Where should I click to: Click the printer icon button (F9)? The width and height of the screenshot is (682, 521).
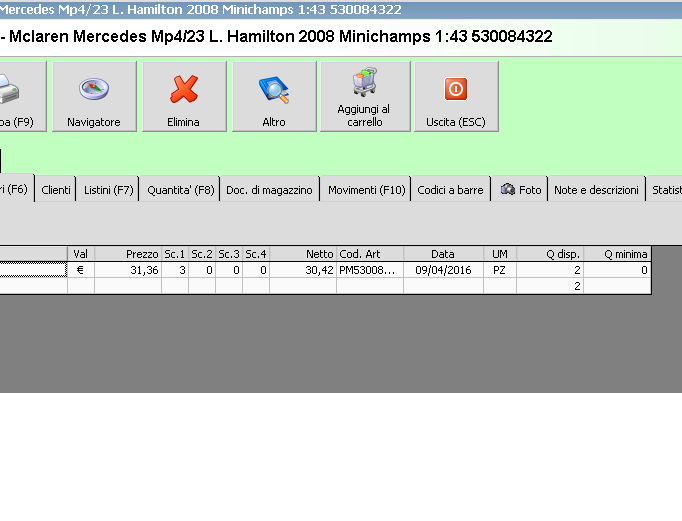(23, 97)
